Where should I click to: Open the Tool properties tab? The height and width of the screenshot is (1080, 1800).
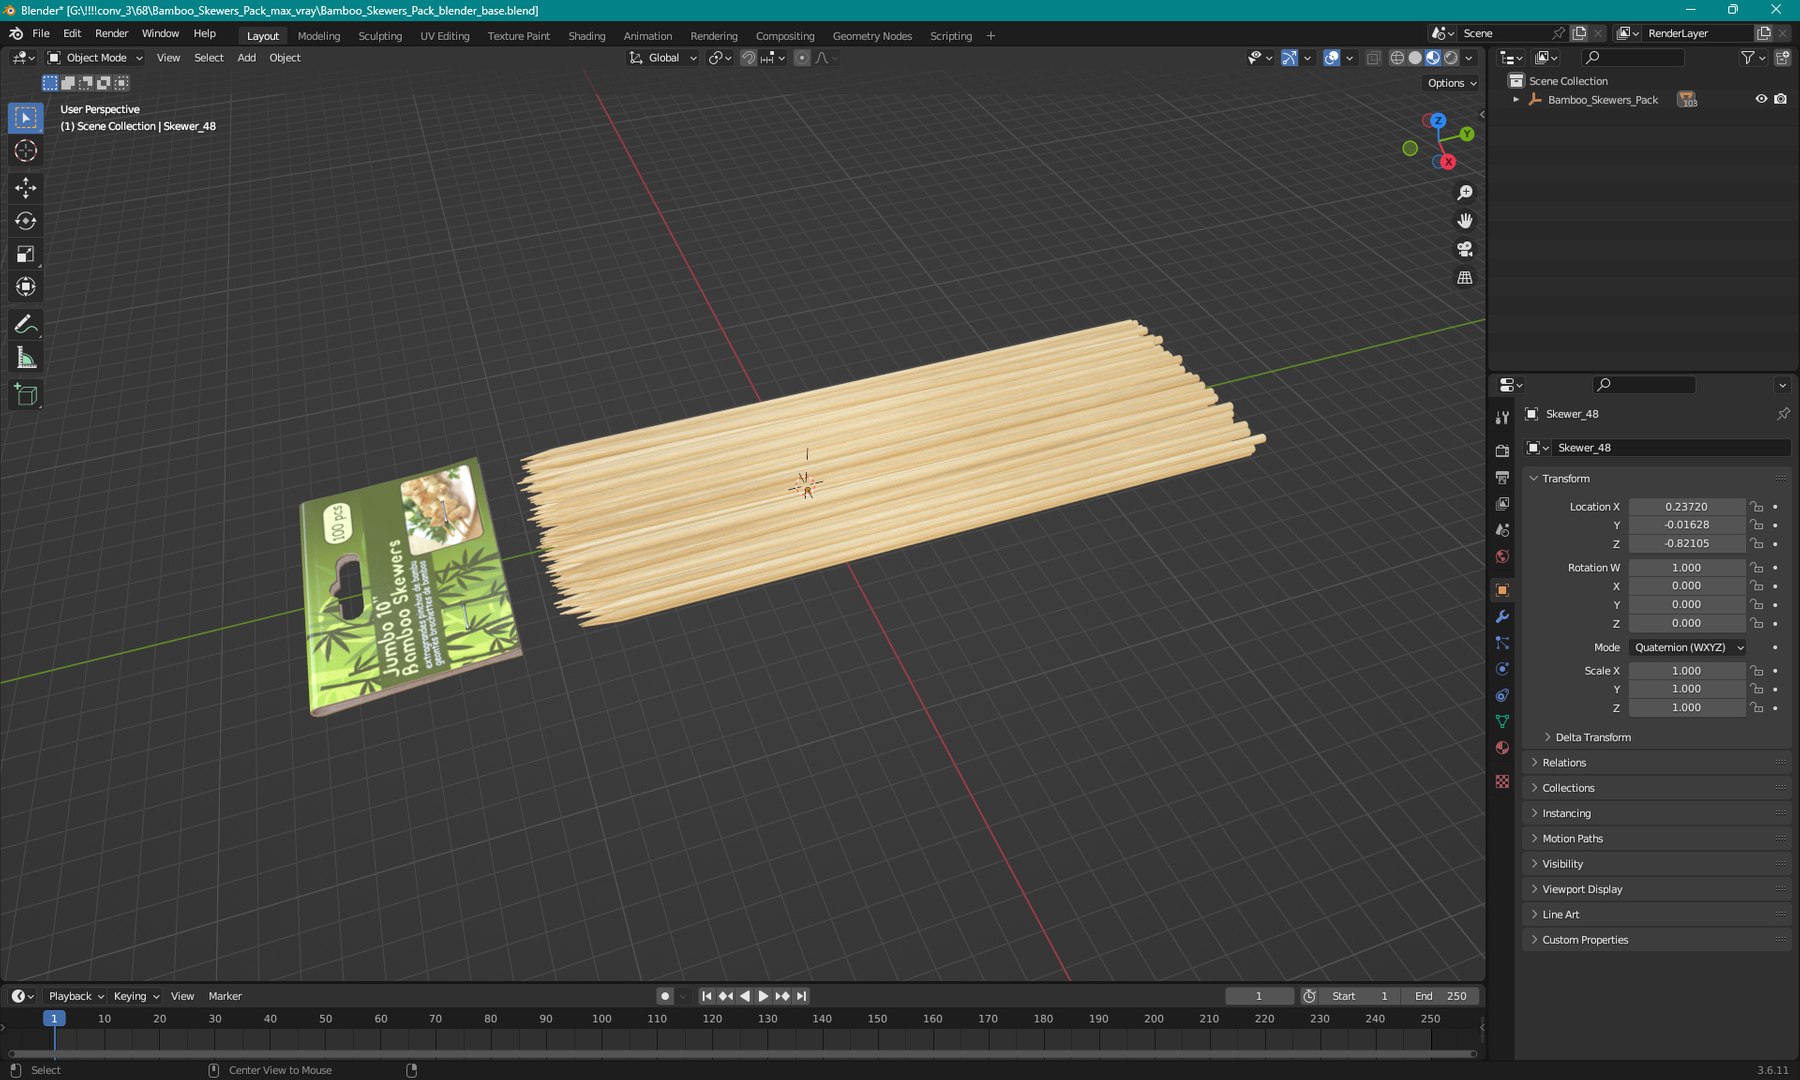pyautogui.click(x=1502, y=417)
